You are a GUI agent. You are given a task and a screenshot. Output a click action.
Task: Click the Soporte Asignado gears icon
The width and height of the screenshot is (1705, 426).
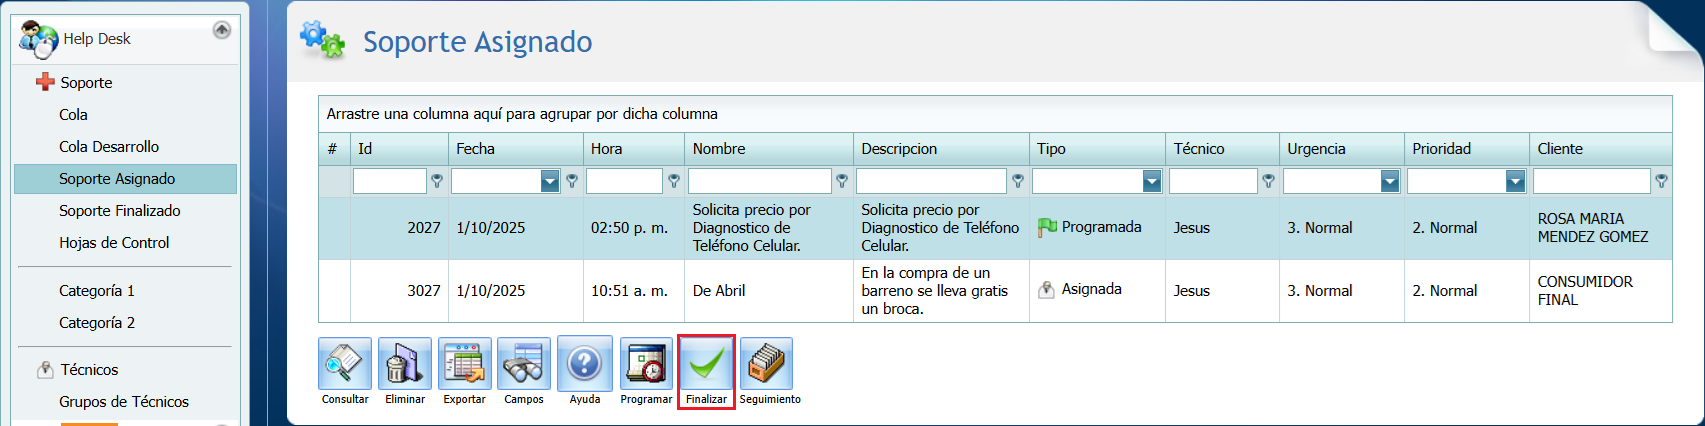[x=322, y=39]
